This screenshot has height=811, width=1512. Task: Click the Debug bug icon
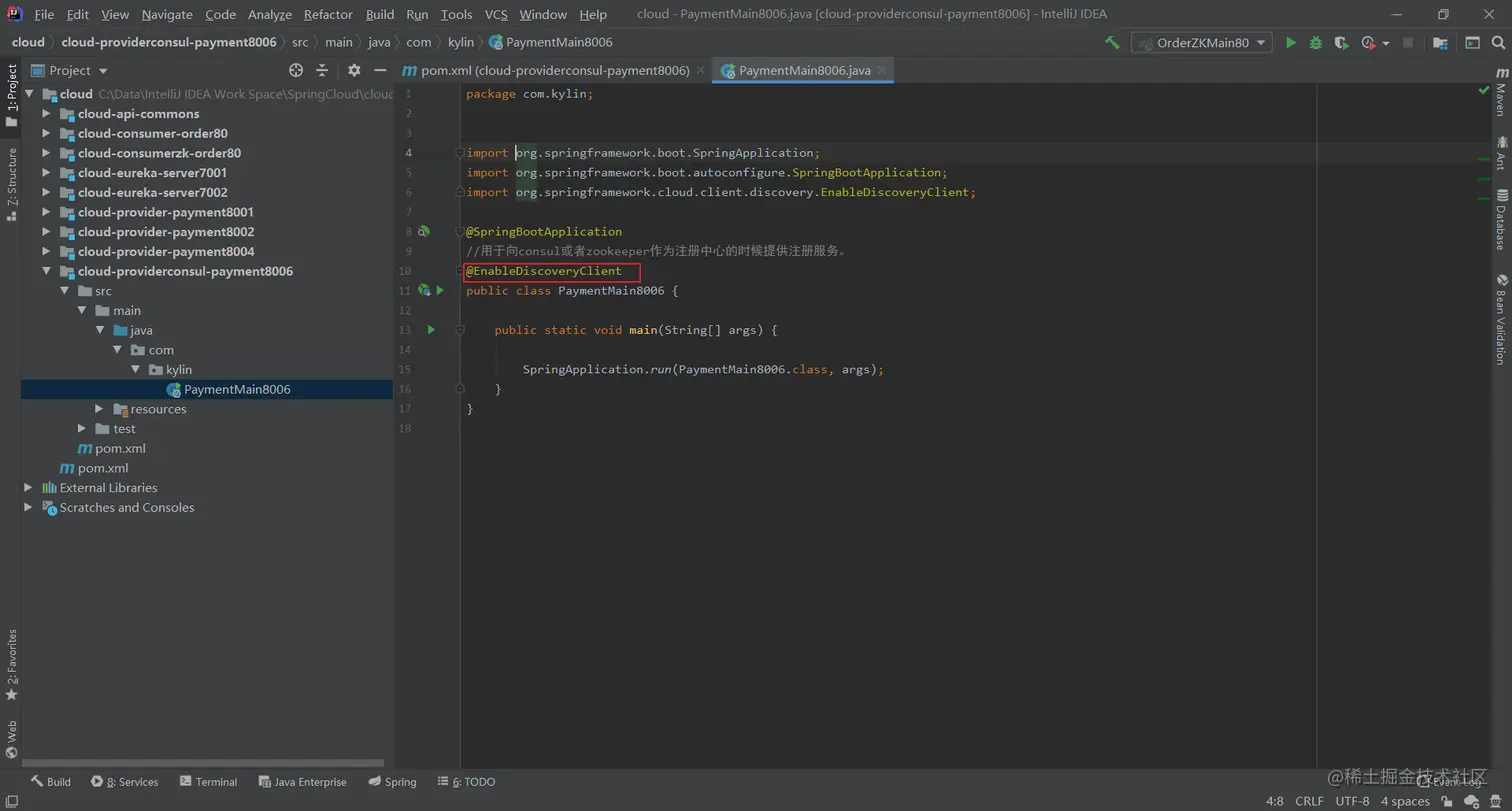click(x=1316, y=43)
